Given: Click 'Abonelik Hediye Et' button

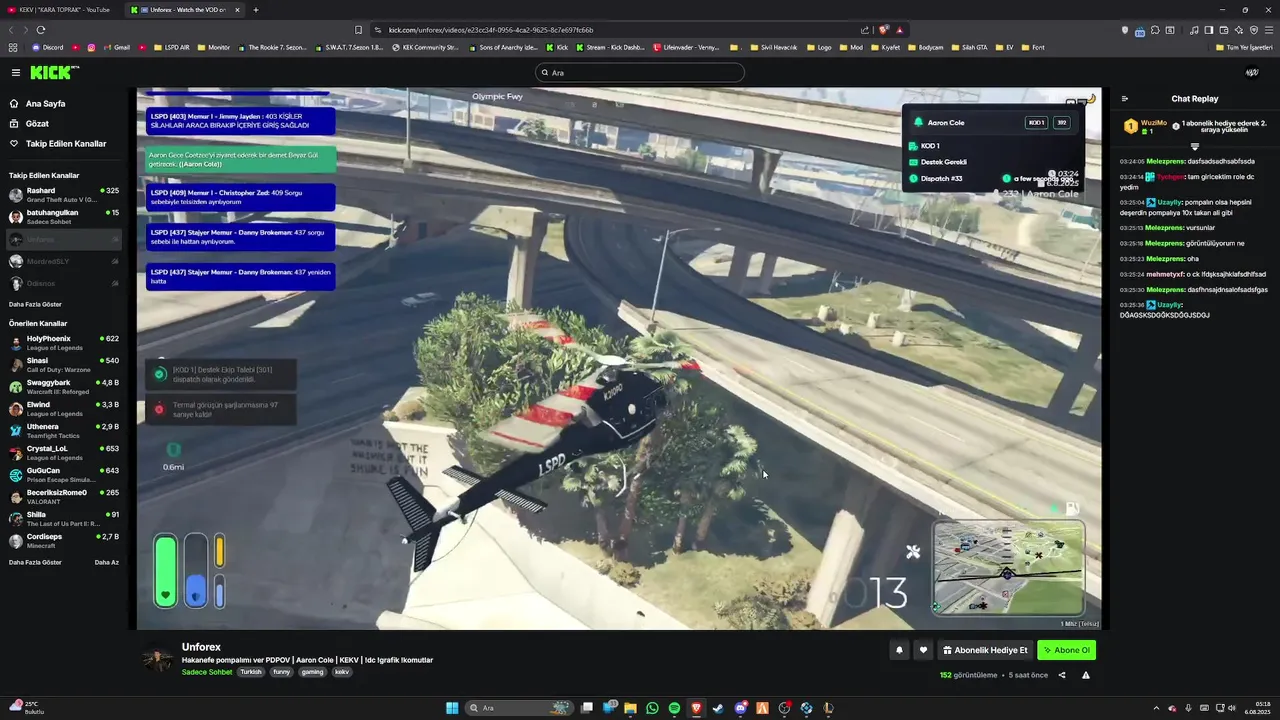Looking at the screenshot, I should pyautogui.click(x=985, y=650).
